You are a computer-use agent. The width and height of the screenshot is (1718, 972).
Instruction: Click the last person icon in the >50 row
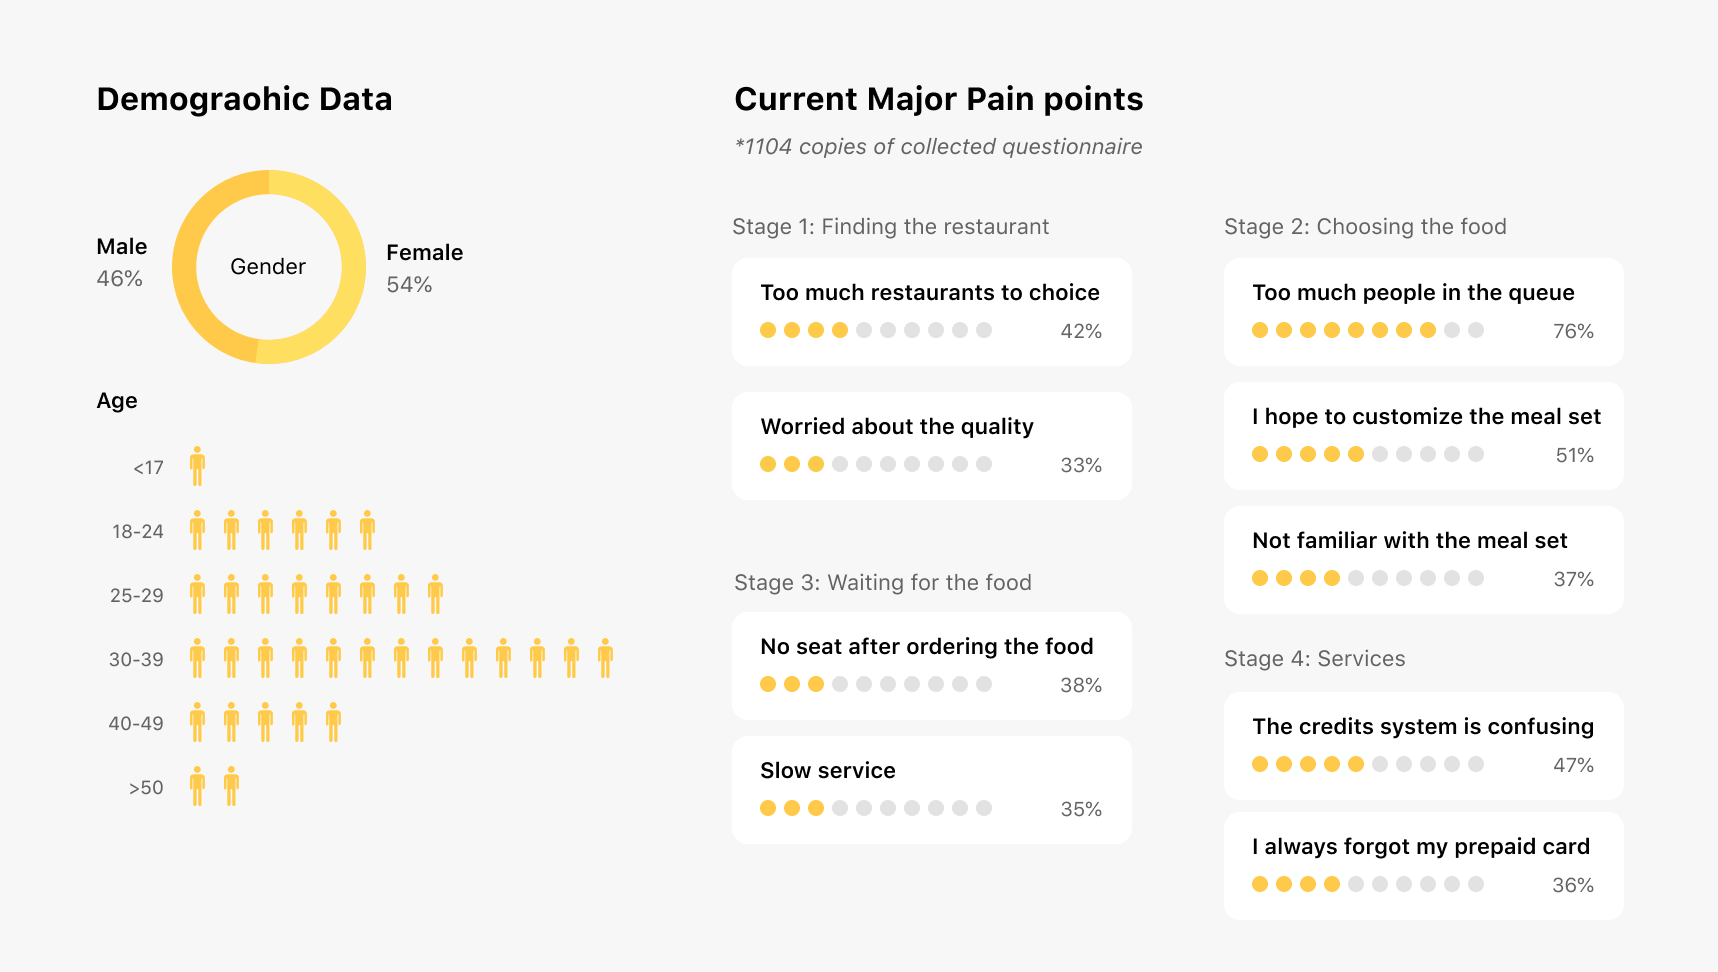pos(231,786)
